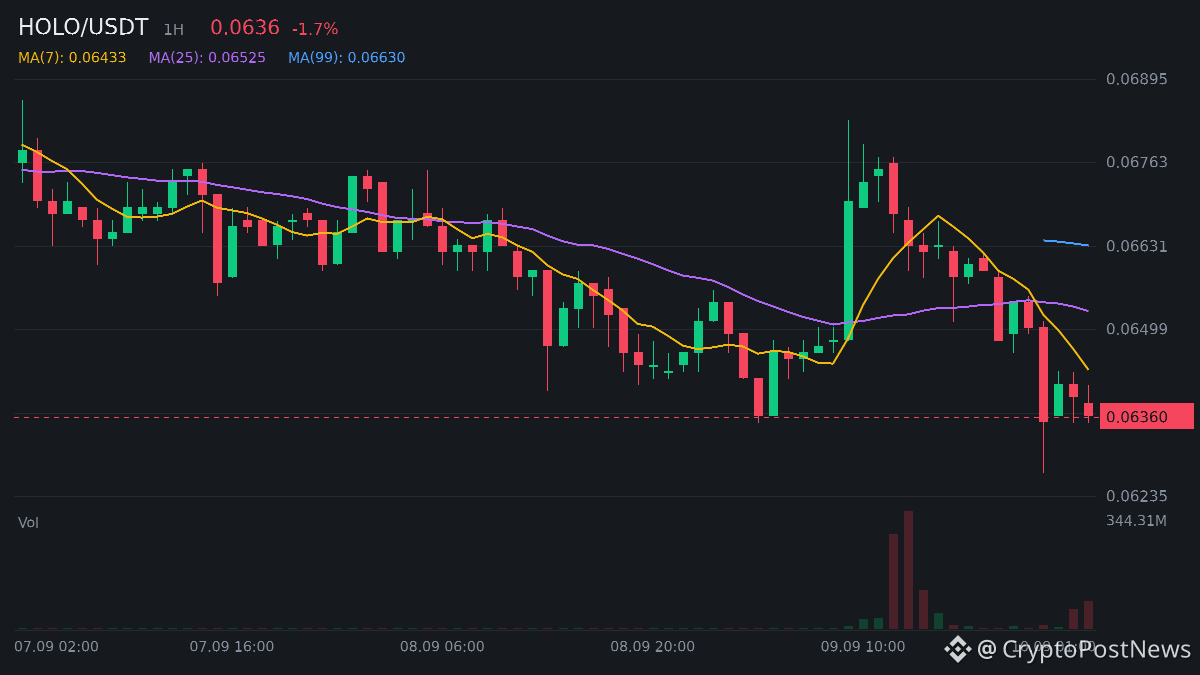Screen dimensions: 1200x675
Task: Select the 08.09 20:00 time axis label
Action: tap(653, 647)
